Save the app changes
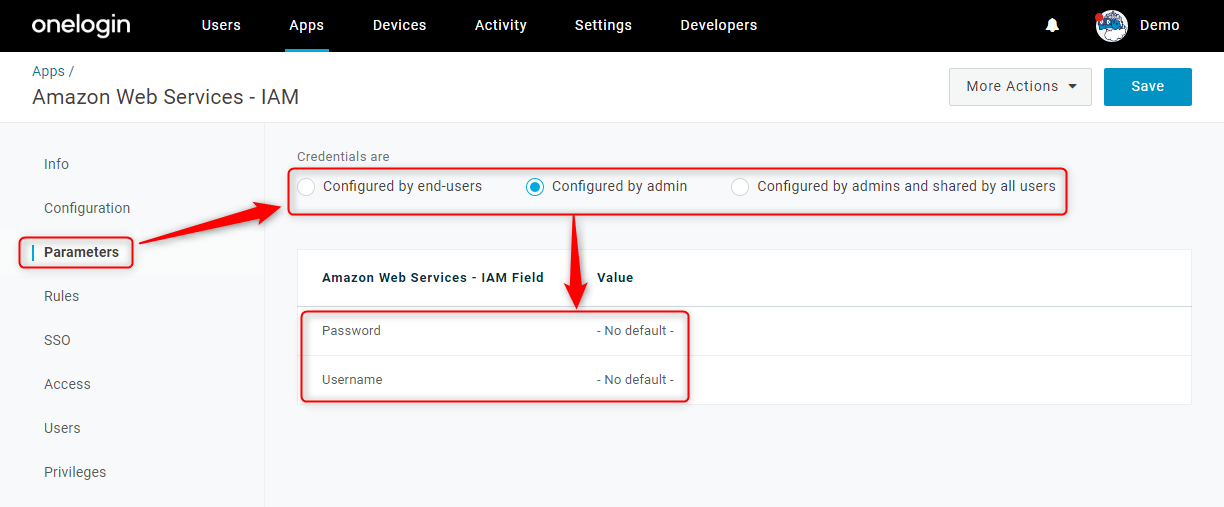Image resolution: width=1224 pixels, height=507 pixels. 1148,87
